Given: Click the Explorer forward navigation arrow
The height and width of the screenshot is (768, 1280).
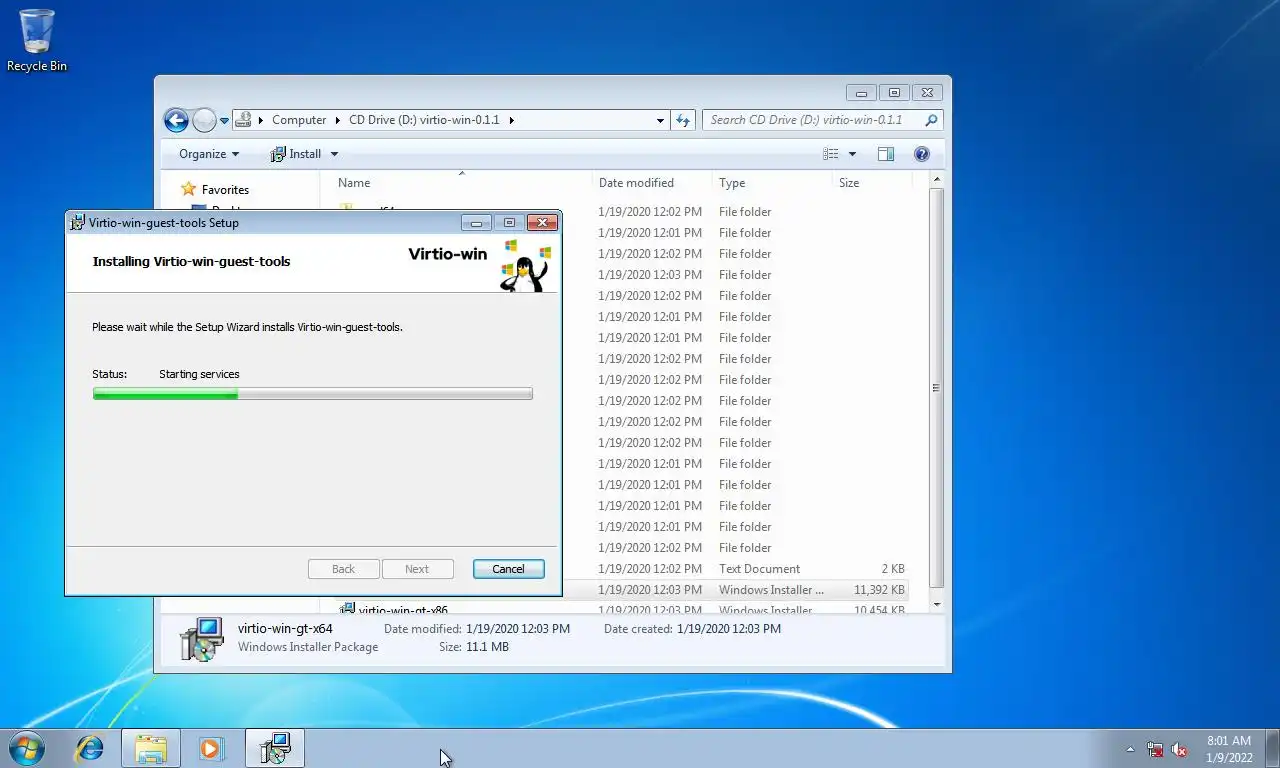Looking at the screenshot, I should (204, 121).
